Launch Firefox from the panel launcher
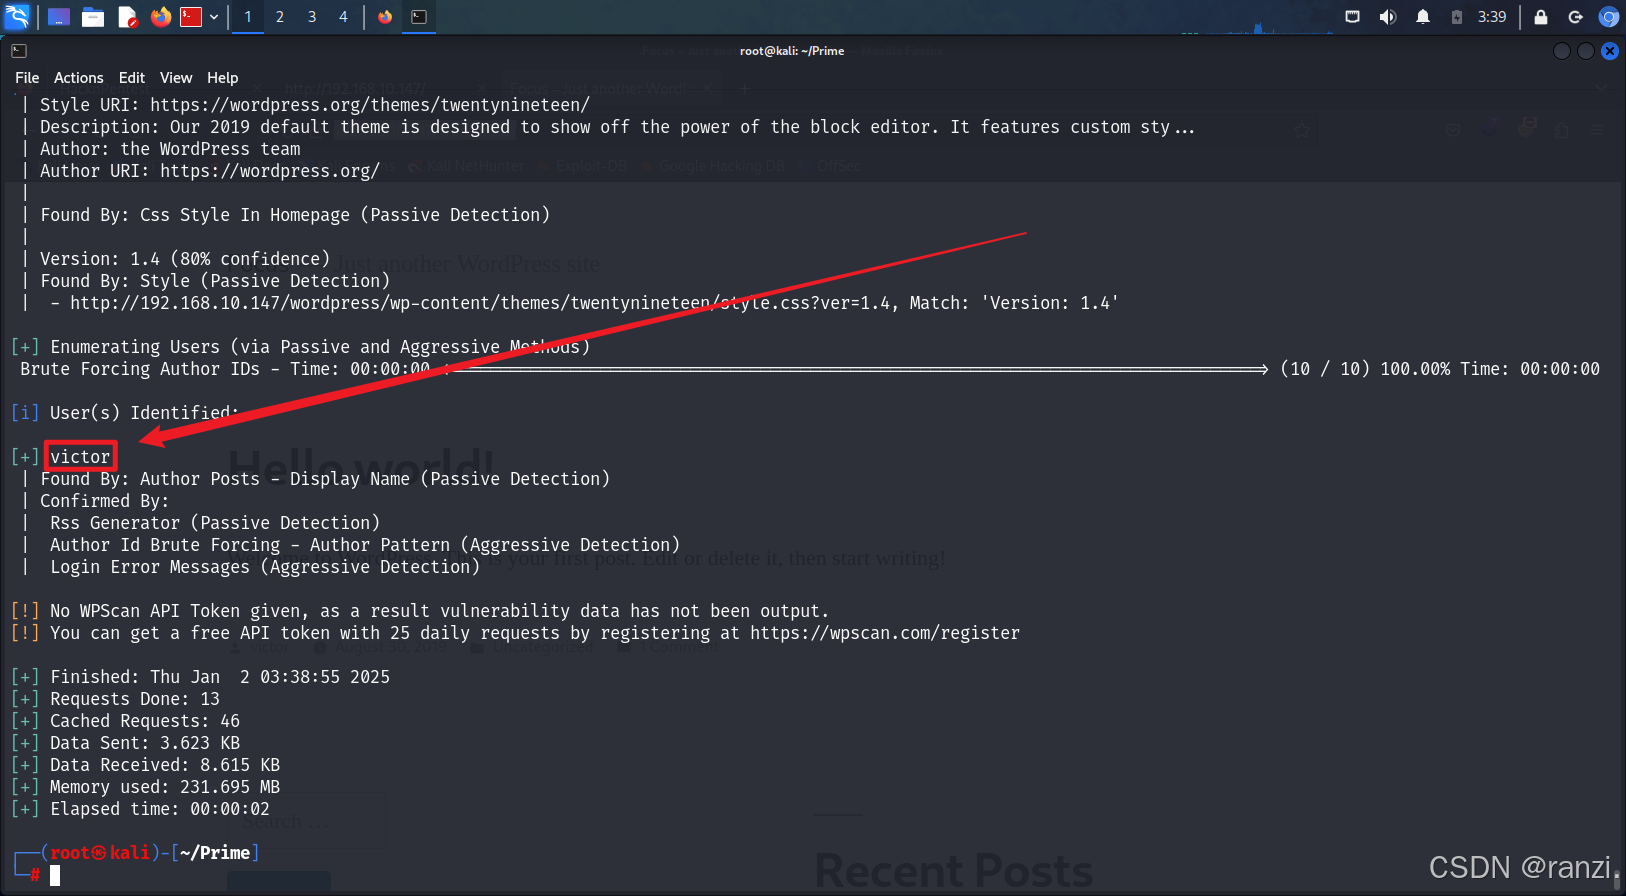The image size is (1626, 896). click(160, 17)
